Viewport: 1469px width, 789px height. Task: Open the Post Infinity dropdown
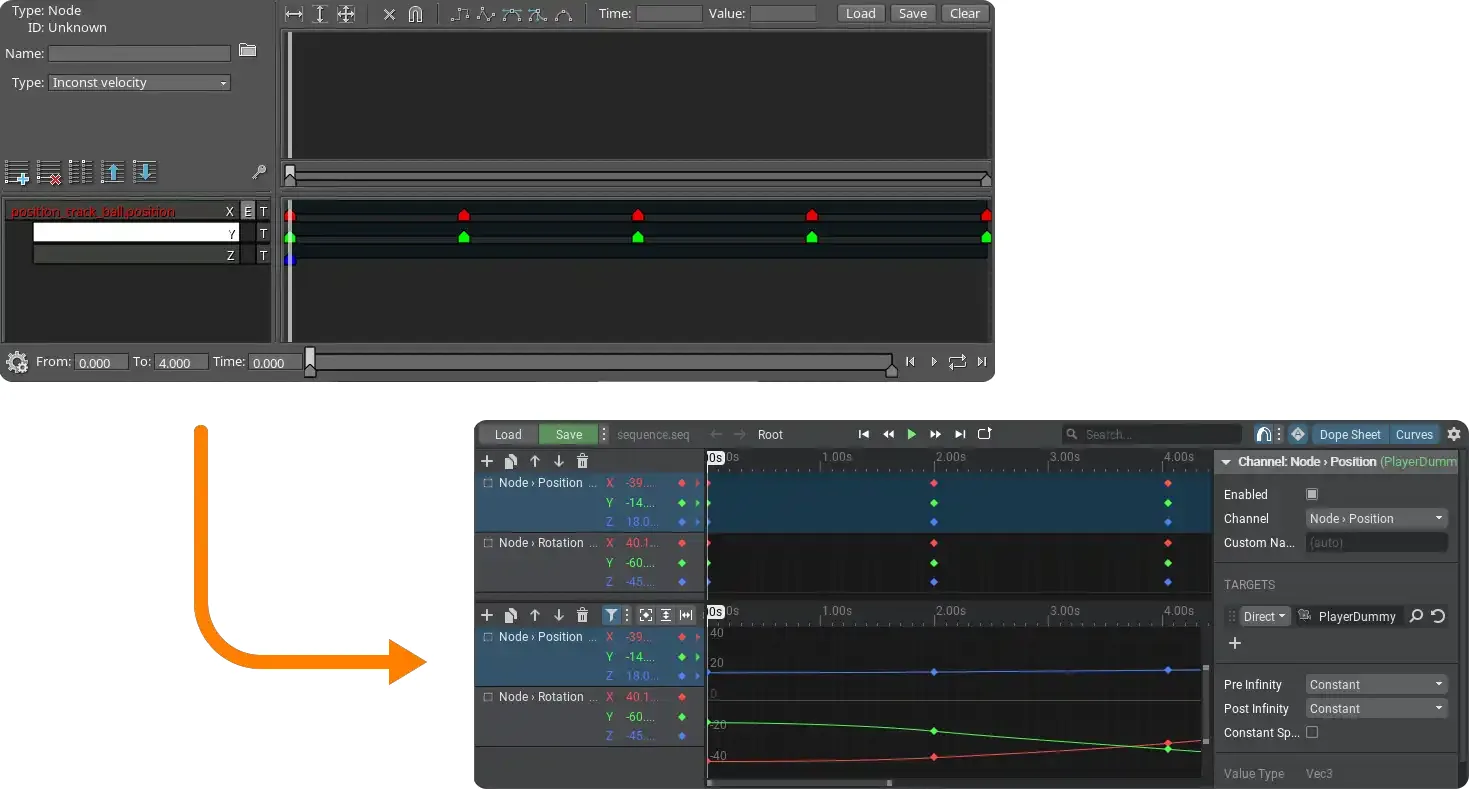[1377, 708]
